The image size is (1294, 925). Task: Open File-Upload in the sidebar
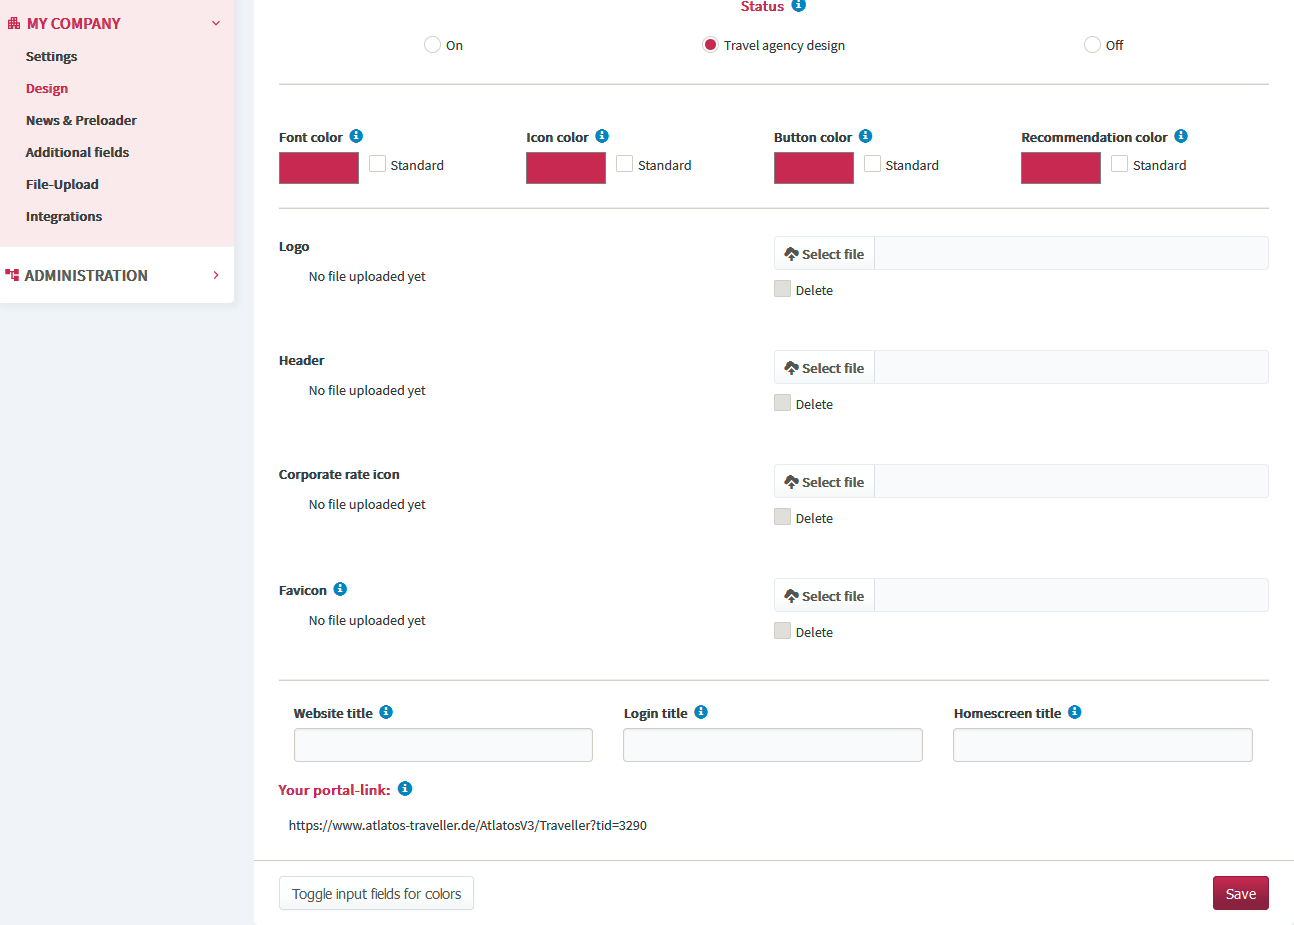62,184
